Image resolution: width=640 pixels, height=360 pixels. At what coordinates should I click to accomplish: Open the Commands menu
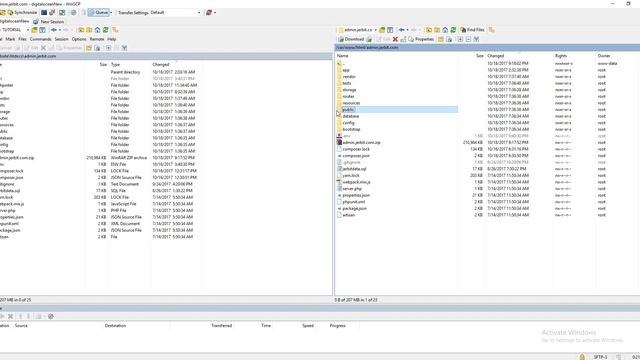40,39
